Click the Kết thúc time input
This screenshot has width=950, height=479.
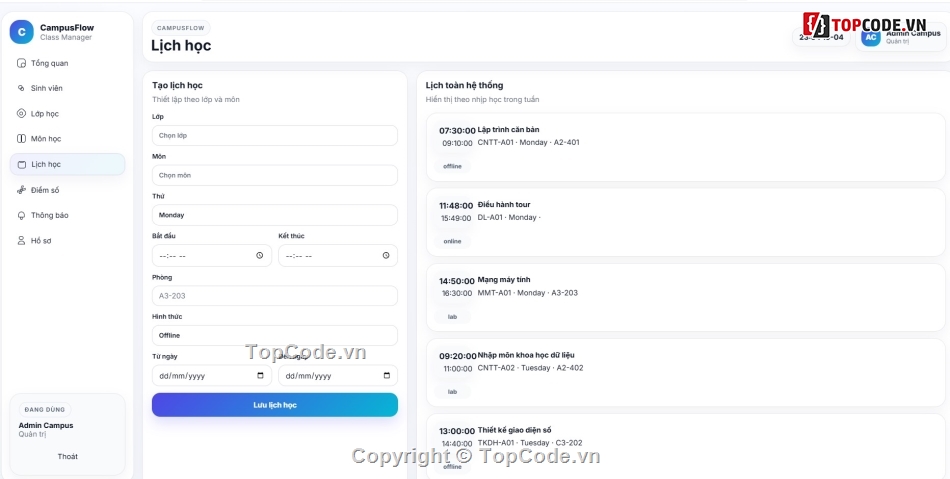pyautogui.click(x=337, y=256)
